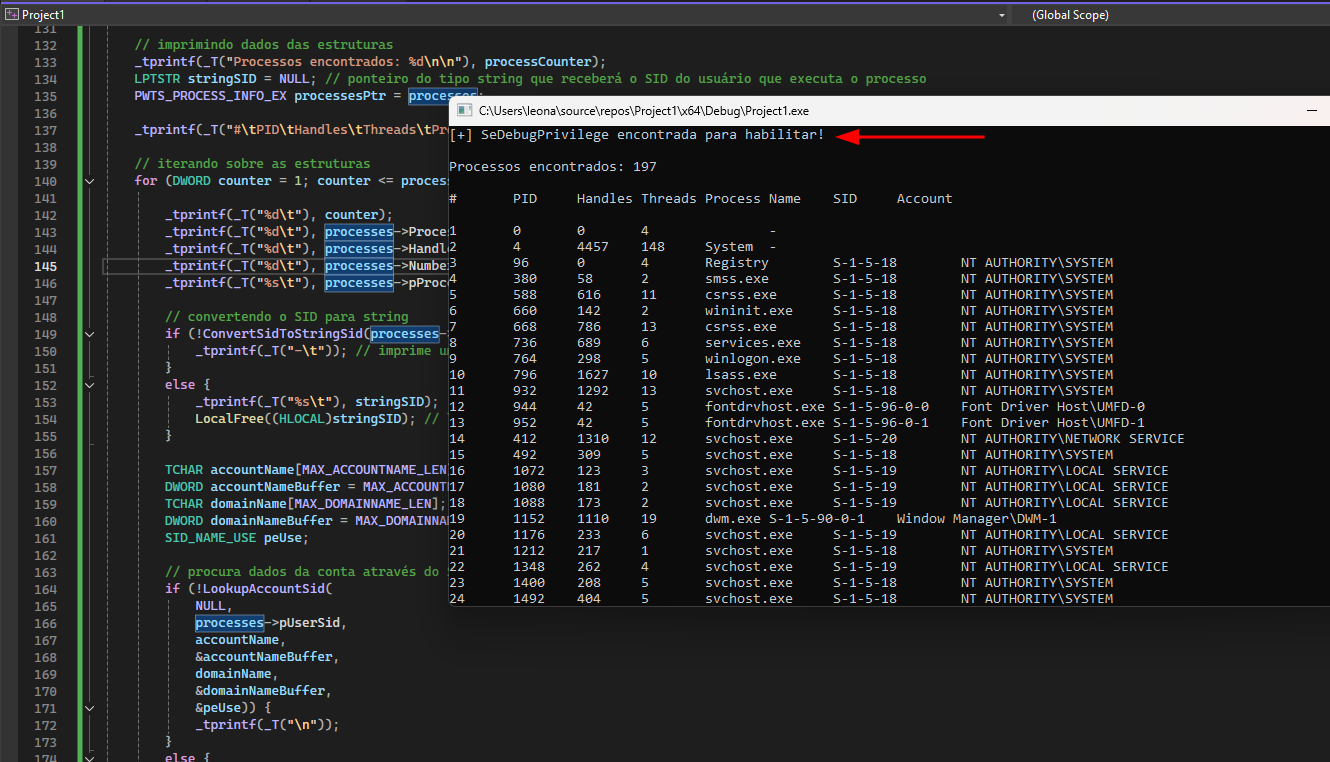Click LookupAccountSid on line 164
The width and height of the screenshot is (1330, 762).
[265, 589]
